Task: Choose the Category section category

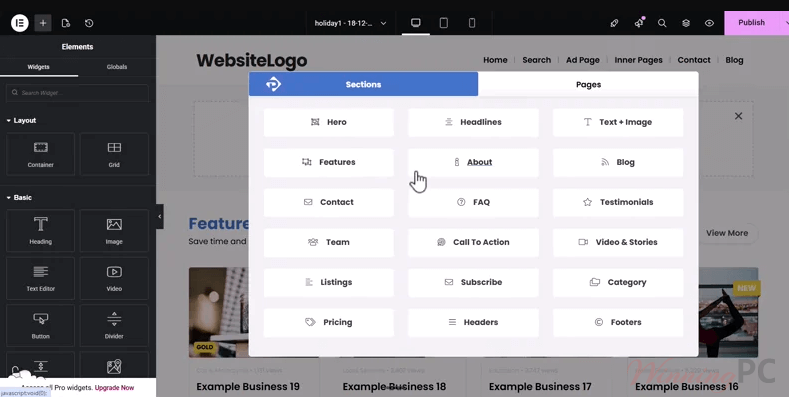Action: (618, 282)
